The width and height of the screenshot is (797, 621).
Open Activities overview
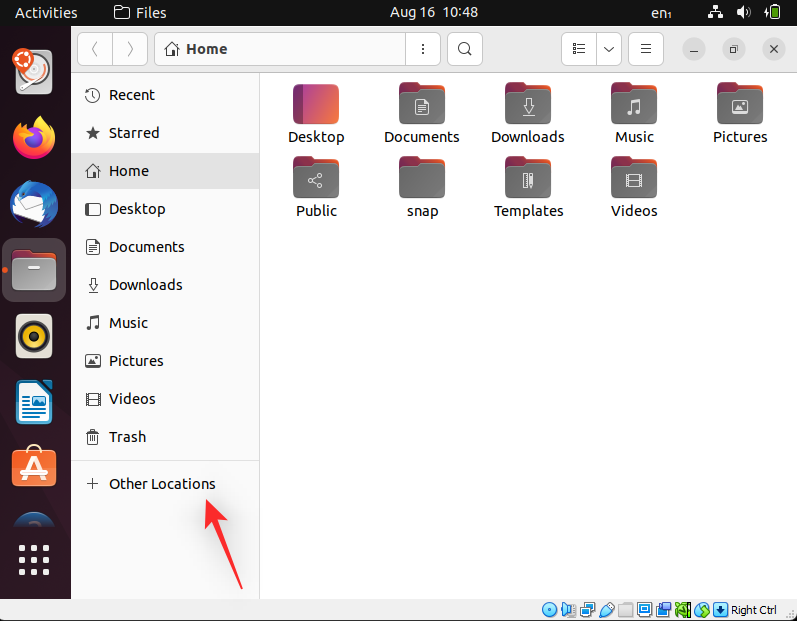point(46,13)
